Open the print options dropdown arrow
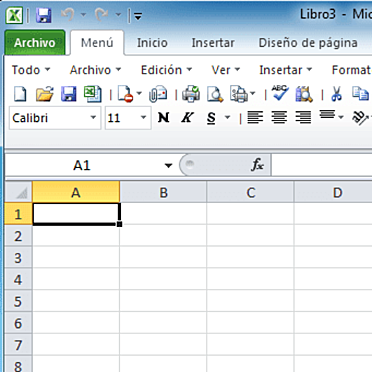This screenshot has width=372, height=372. [253, 94]
